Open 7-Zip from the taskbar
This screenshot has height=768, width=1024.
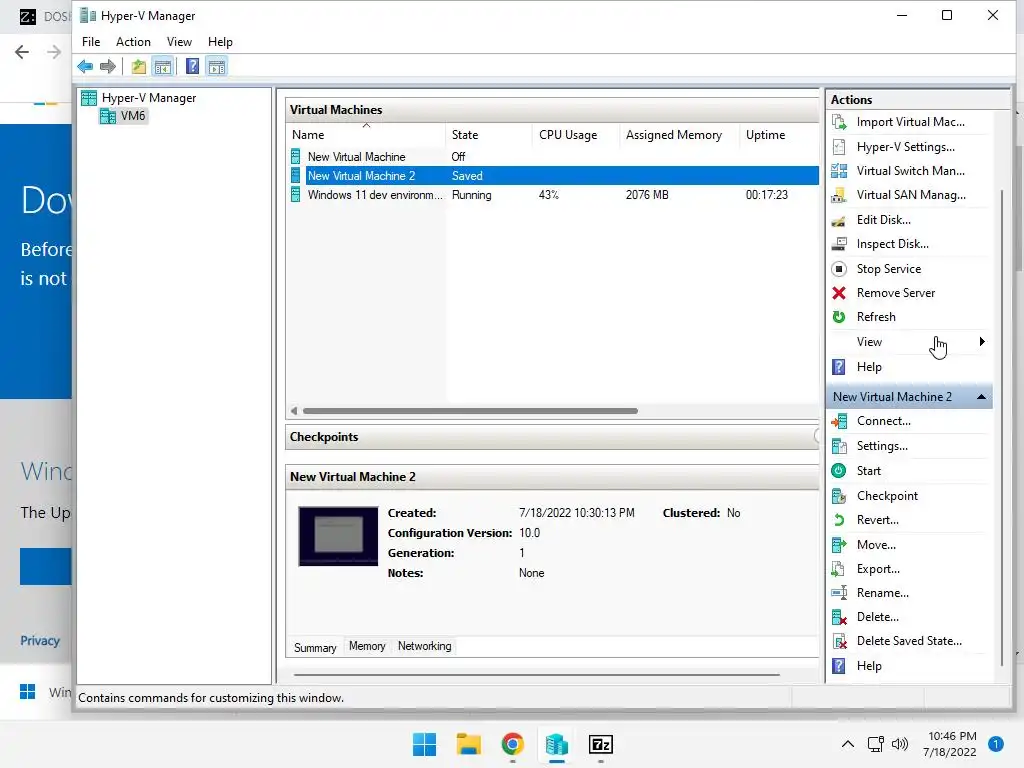tap(601, 744)
